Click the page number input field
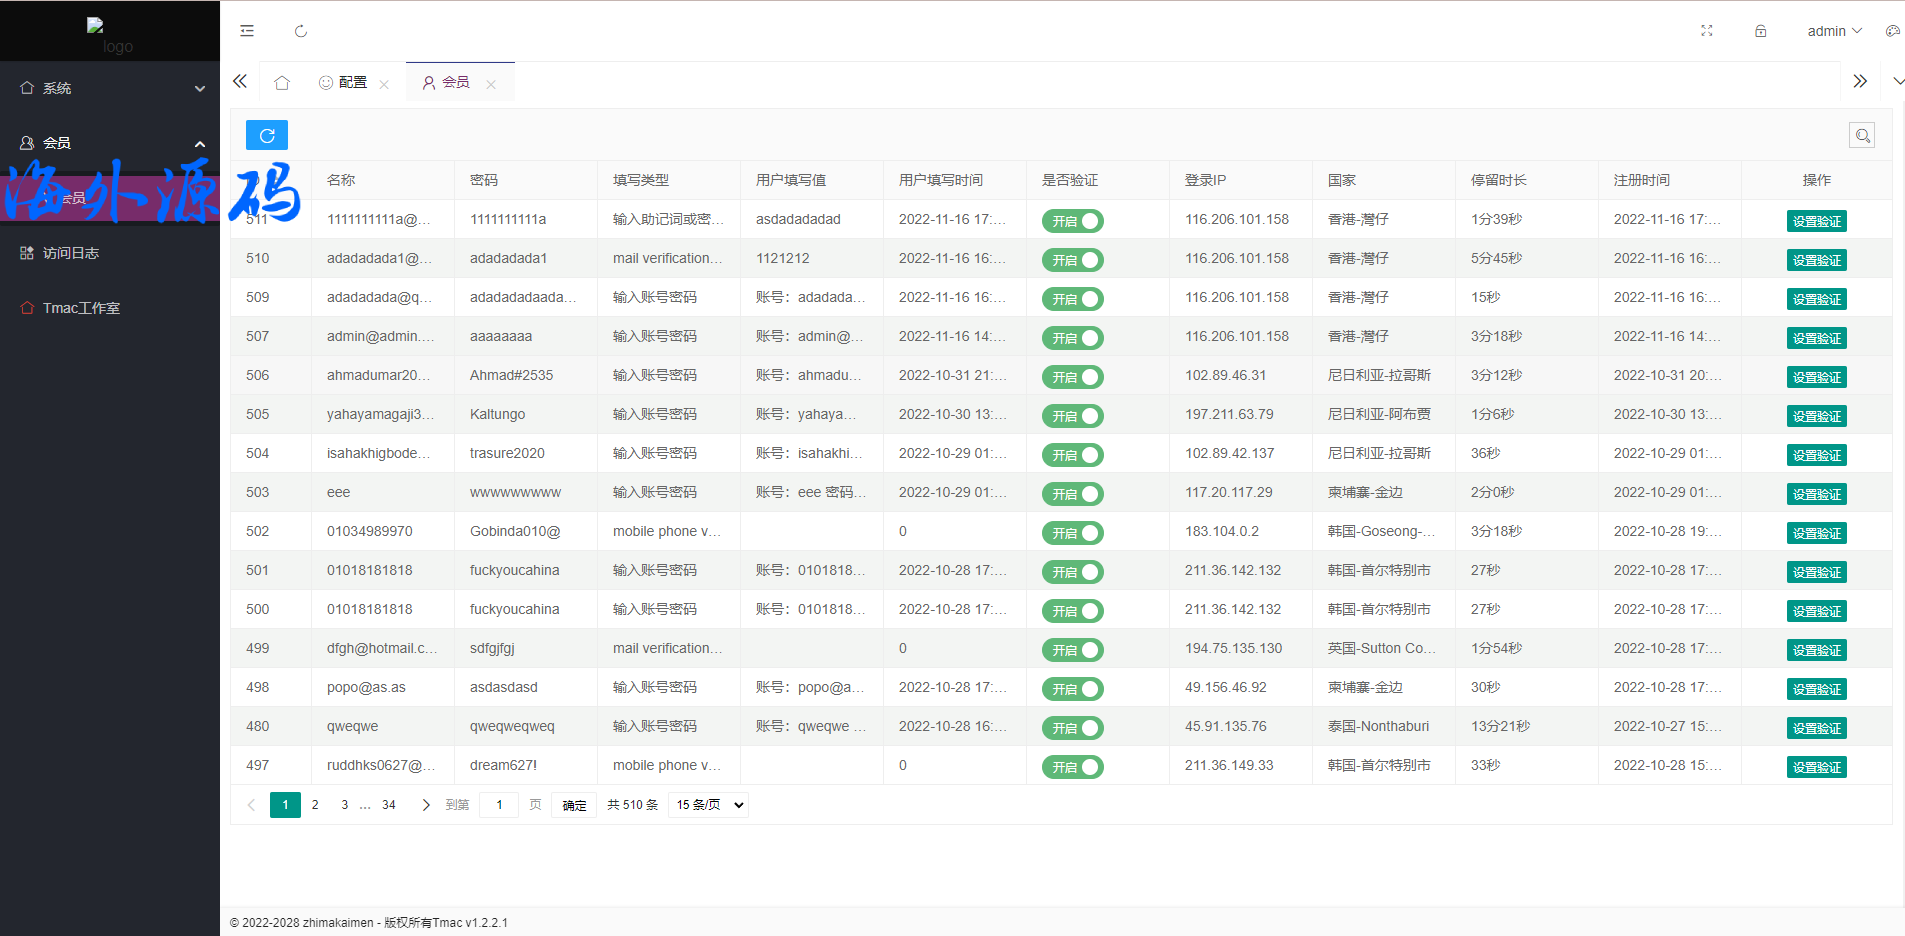 499,805
